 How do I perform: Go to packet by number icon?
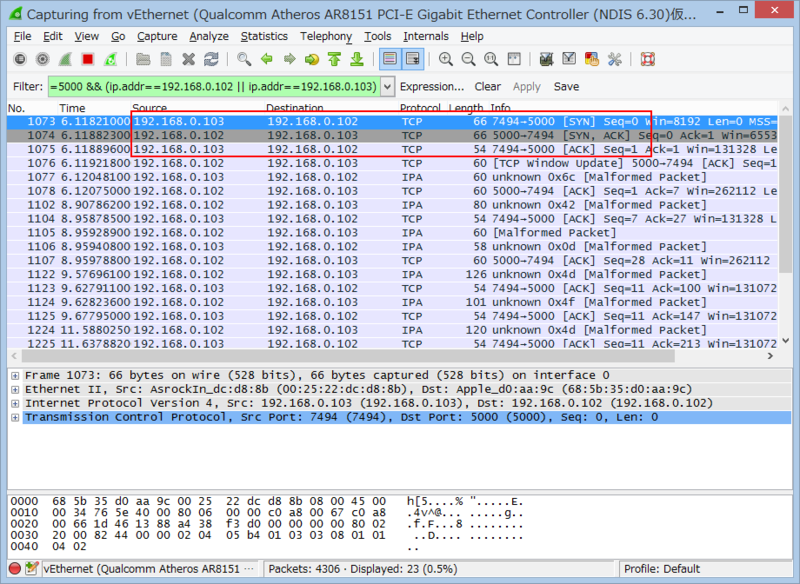point(312,59)
